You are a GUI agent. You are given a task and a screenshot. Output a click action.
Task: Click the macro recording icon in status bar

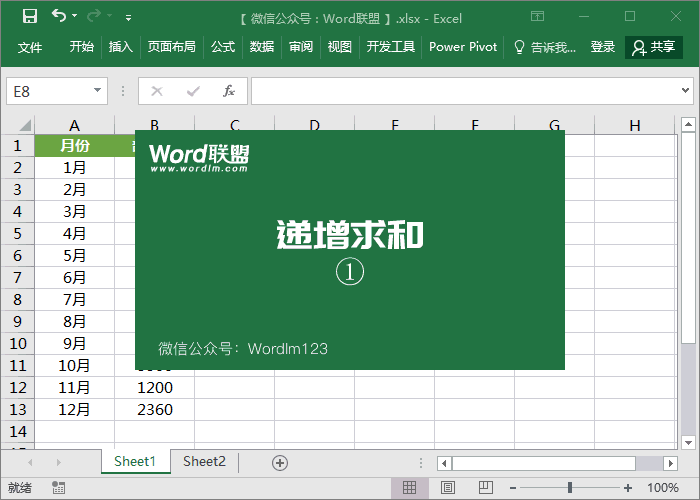pos(59,488)
